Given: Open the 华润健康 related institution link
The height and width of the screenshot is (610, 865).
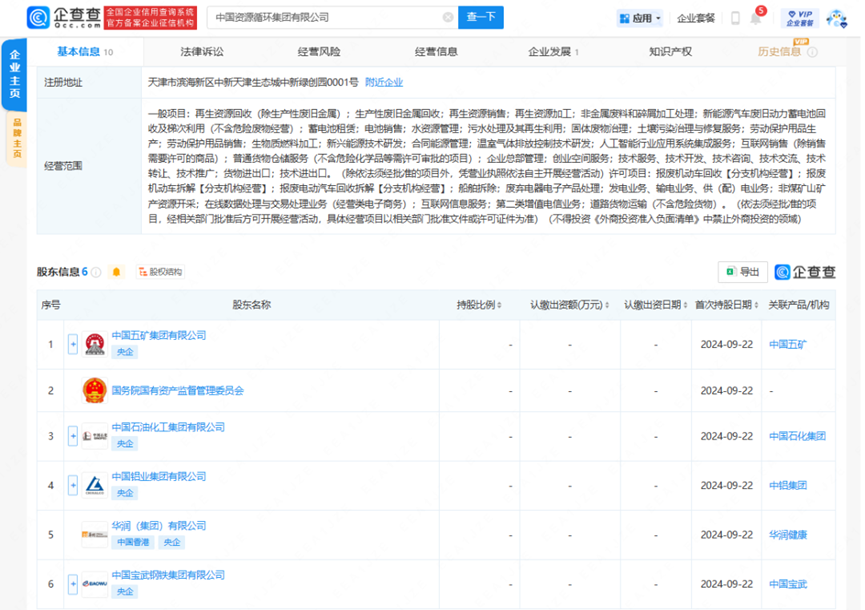Looking at the screenshot, I should coord(788,534).
